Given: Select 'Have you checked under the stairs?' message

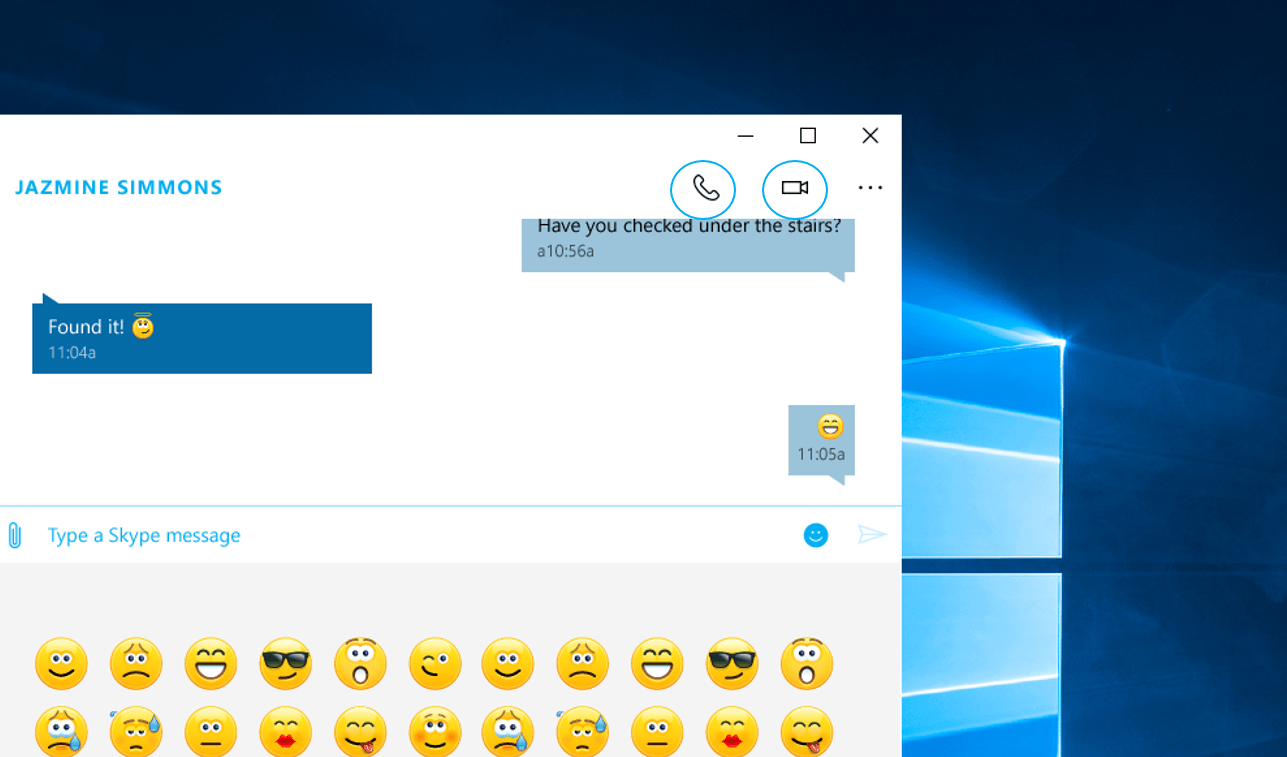Looking at the screenshot, I should pyautogui.click(x=688, y=240).
